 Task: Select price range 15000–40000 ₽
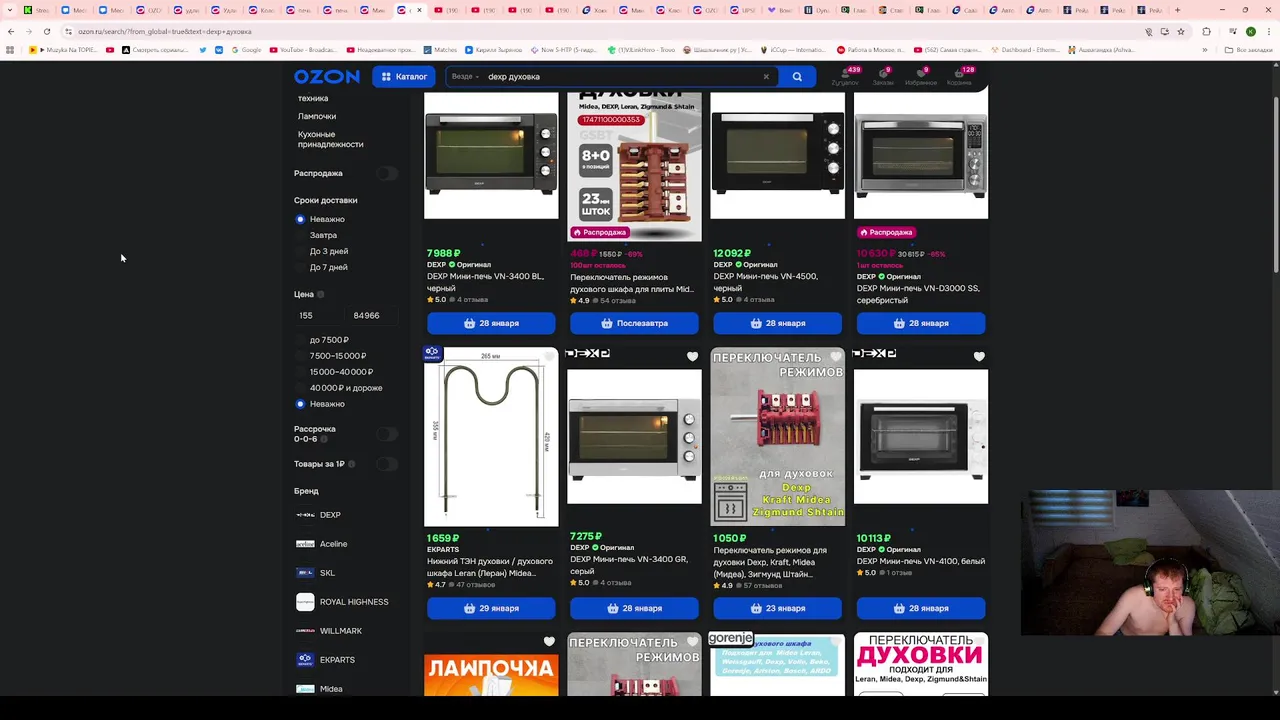(x=334, y=372)
